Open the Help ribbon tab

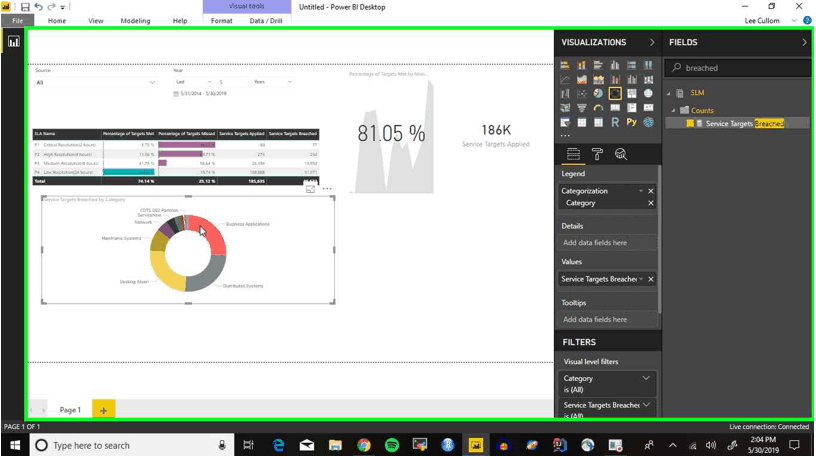[180, 21]
